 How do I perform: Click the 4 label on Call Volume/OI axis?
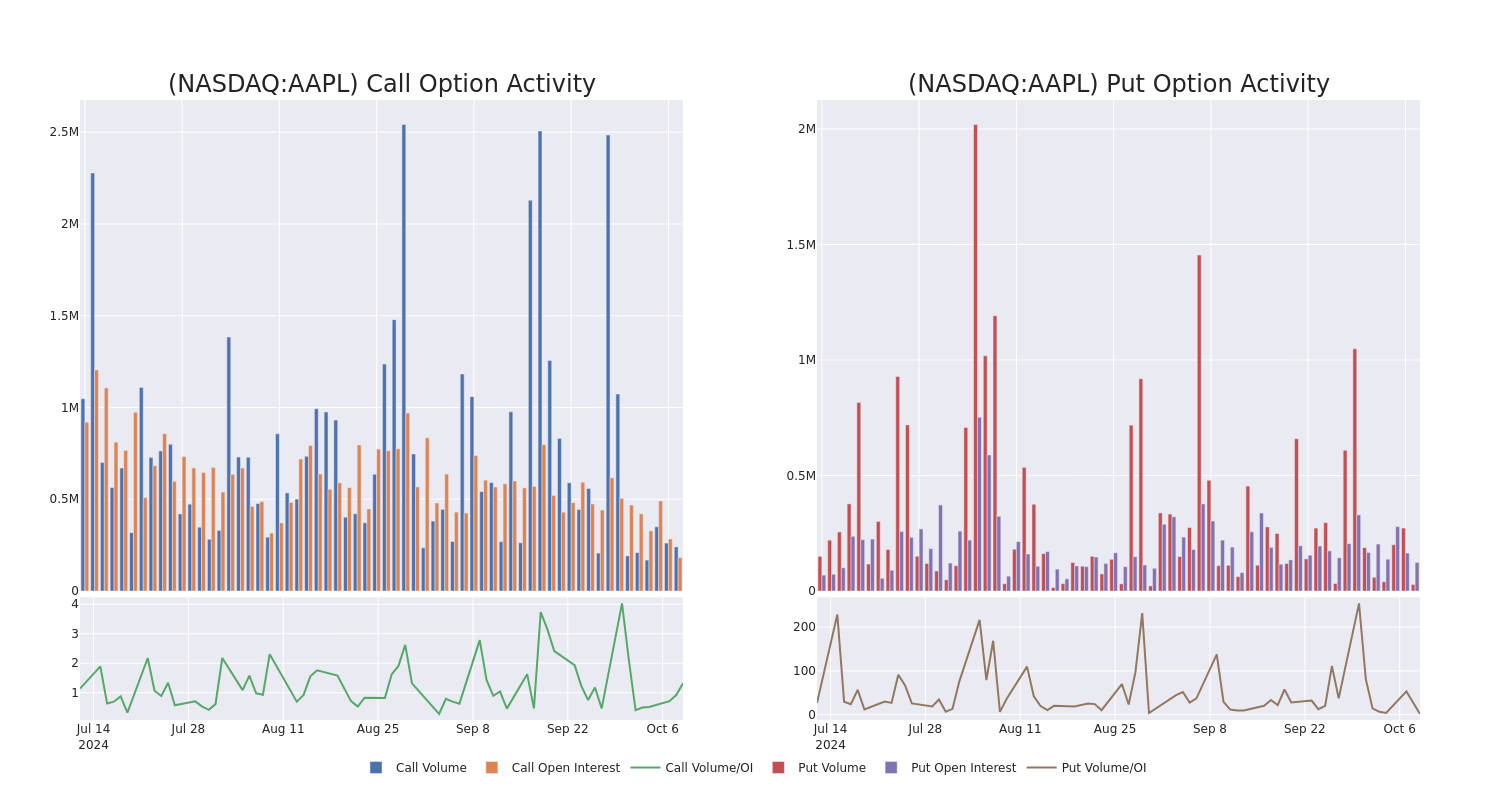click(74, 604)
